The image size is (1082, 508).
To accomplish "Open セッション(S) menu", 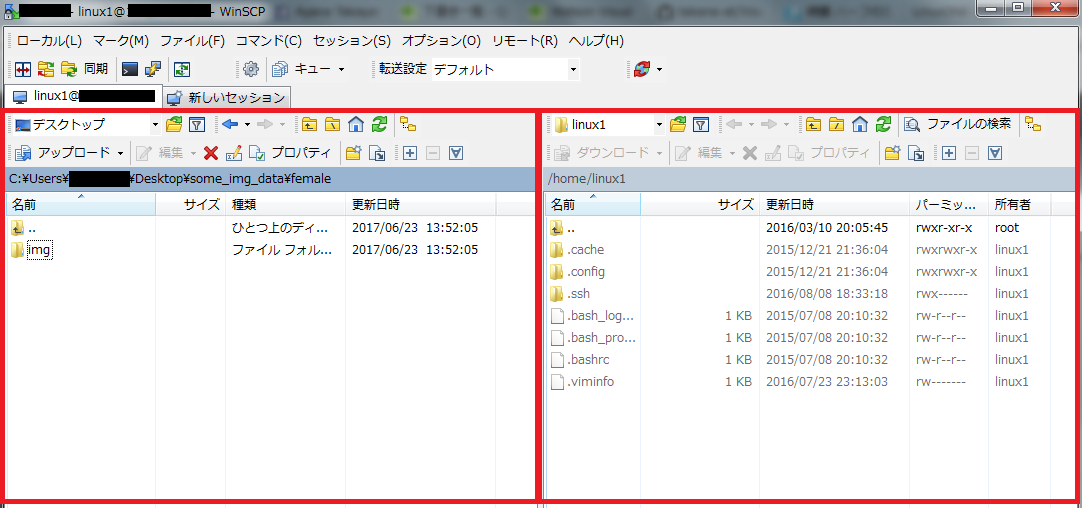I will point(352,41).
